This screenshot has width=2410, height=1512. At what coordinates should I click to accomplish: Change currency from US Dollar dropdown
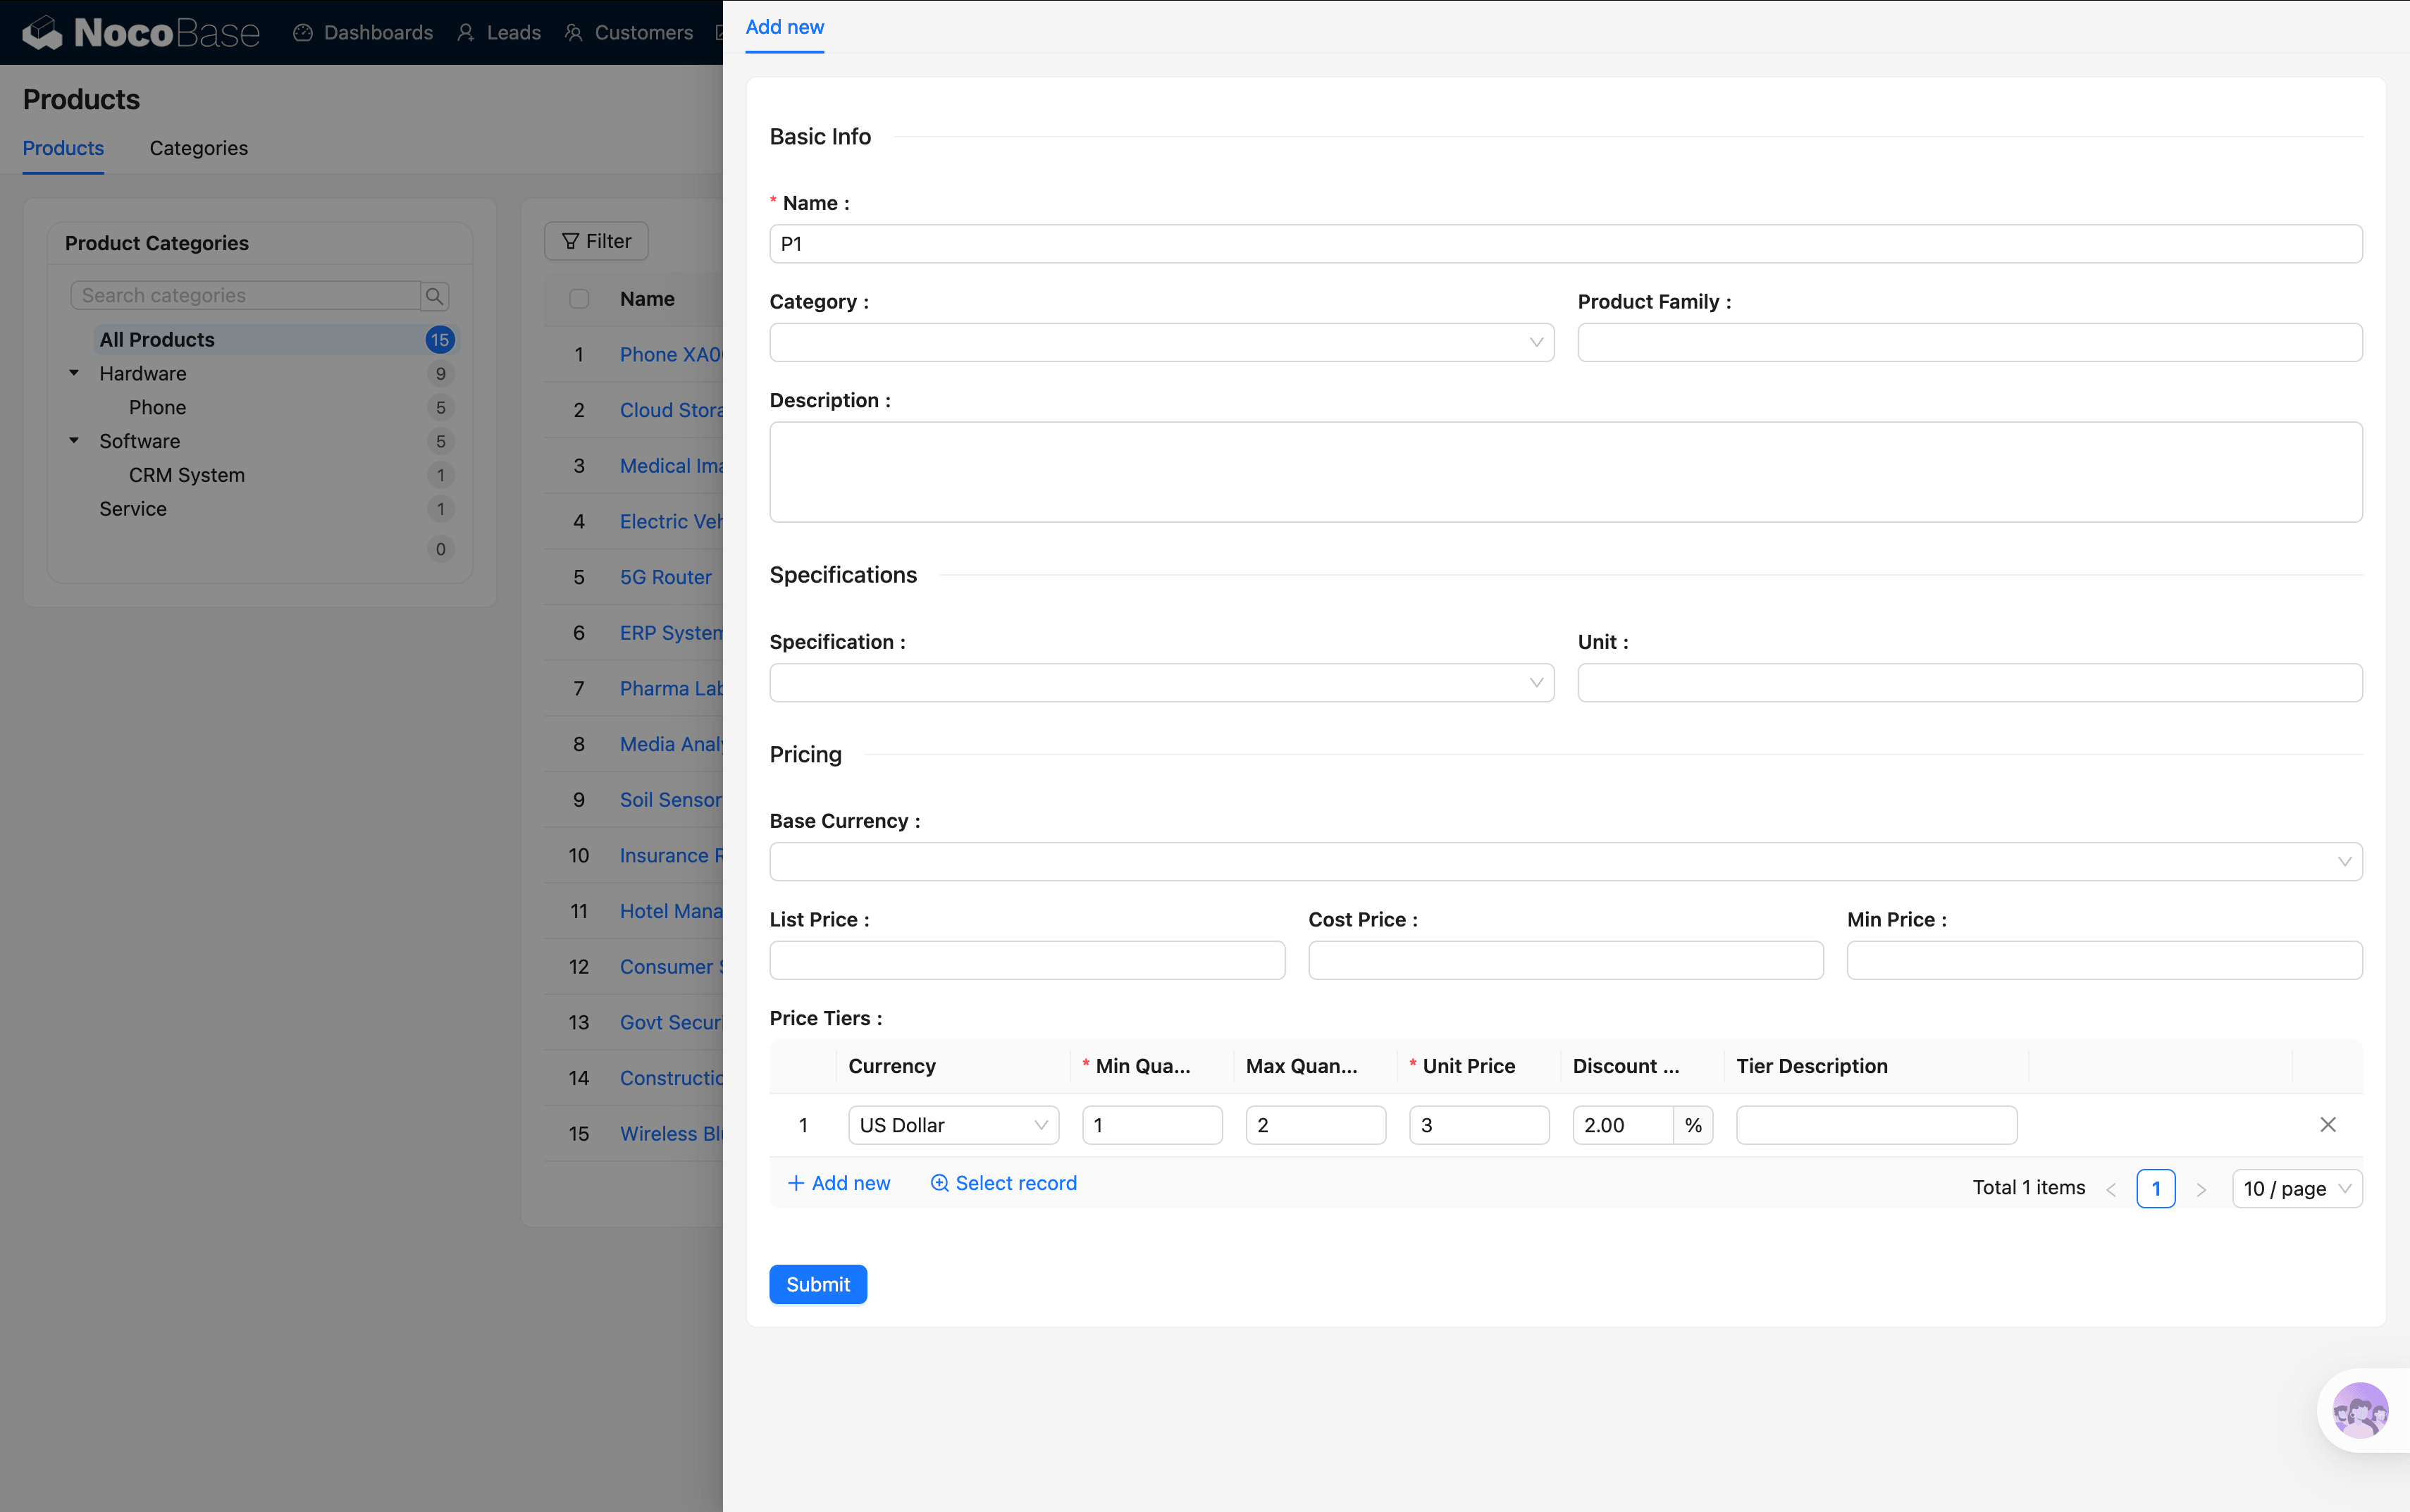pyautogui.click(x=952, y=1125)
